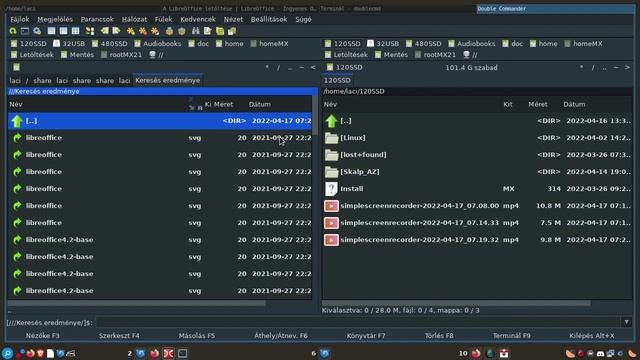Viewport: 640px width, 360px height.
Task: Open the left panel drive list button
Action: [16, 67]
